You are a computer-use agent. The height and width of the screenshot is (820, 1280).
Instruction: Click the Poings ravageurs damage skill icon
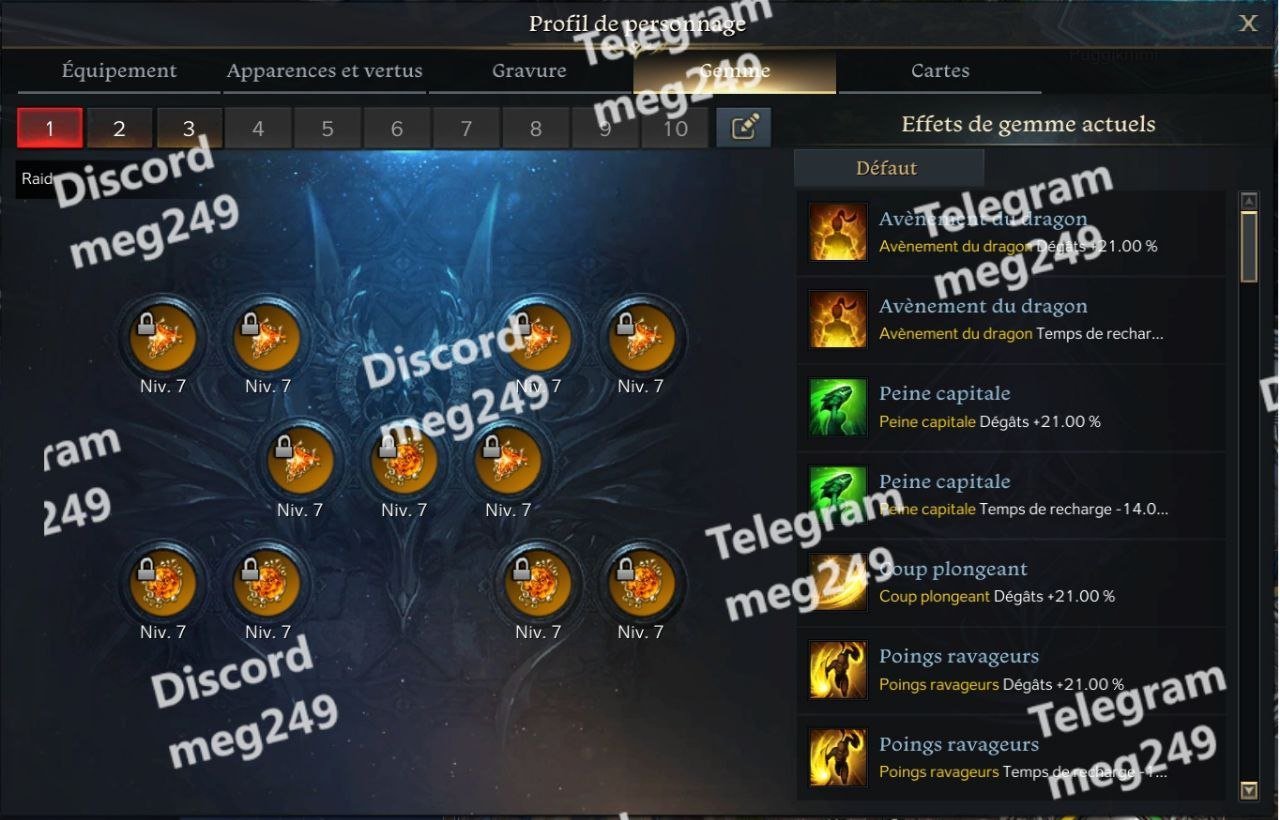tap(838, 670)
